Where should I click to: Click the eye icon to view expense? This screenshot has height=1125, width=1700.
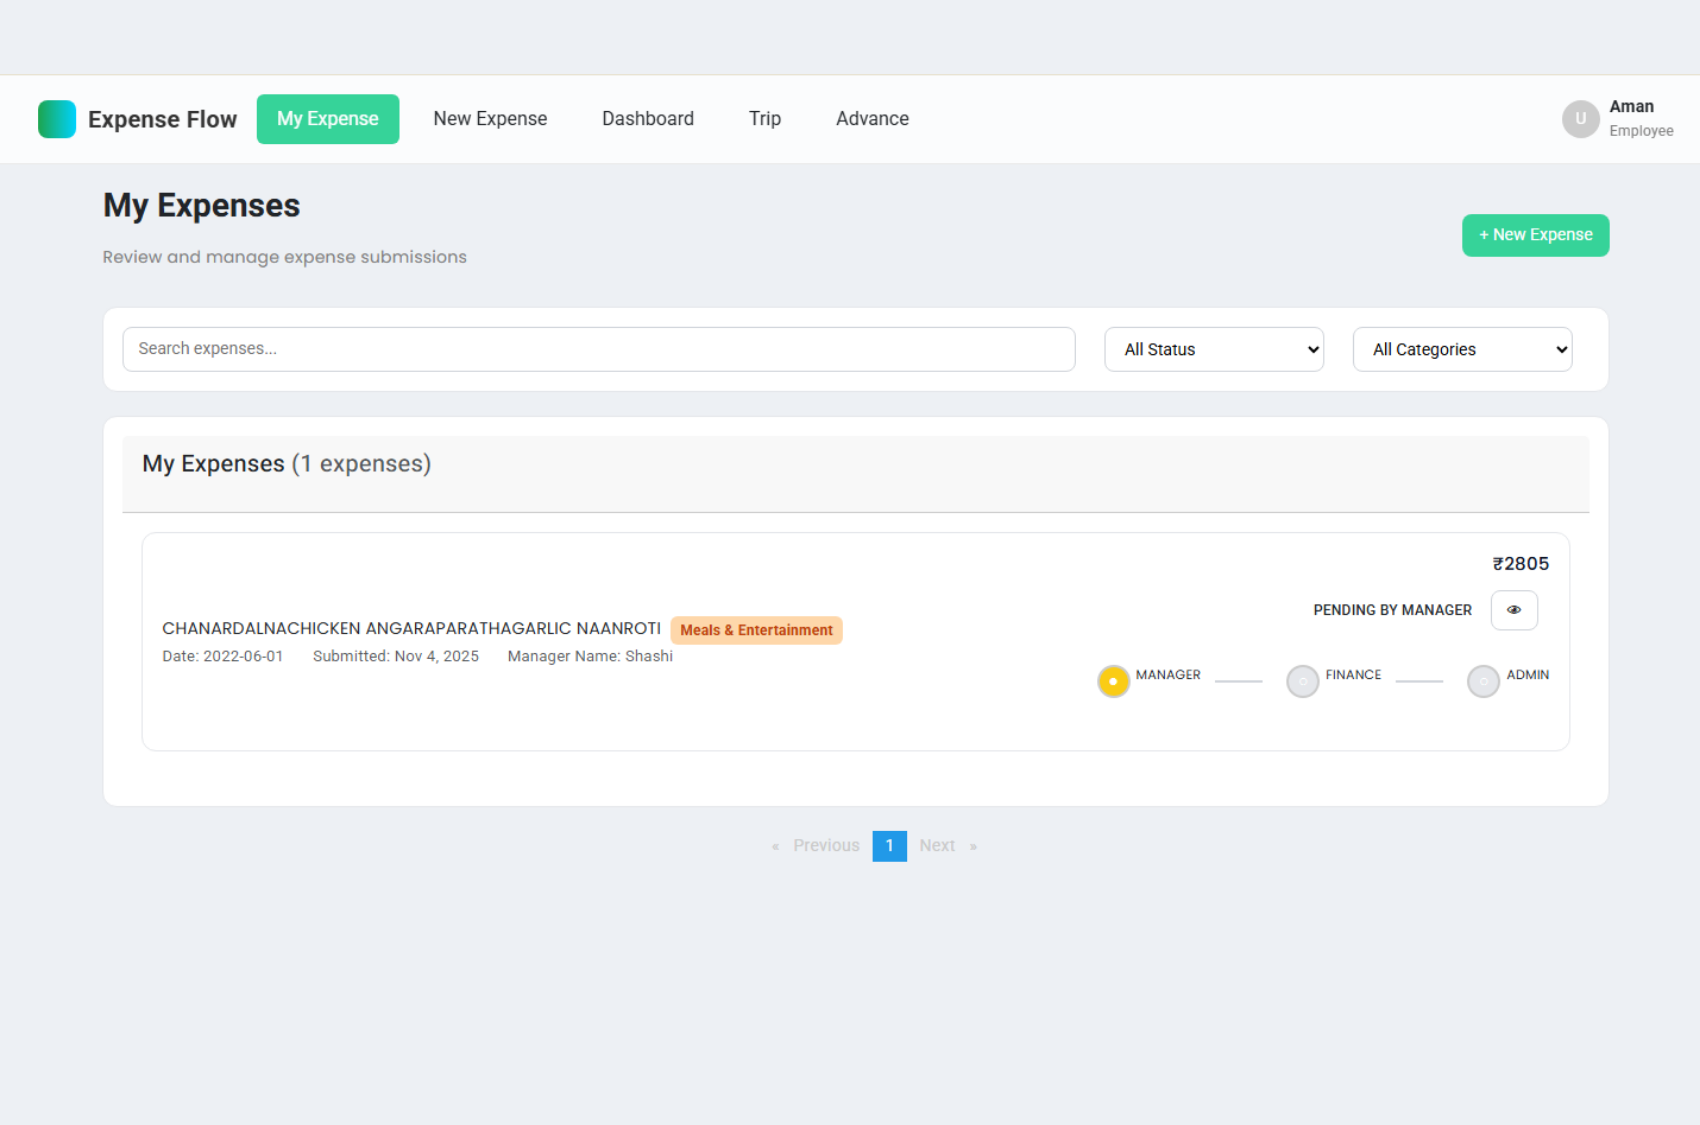tap(1513, 610)
